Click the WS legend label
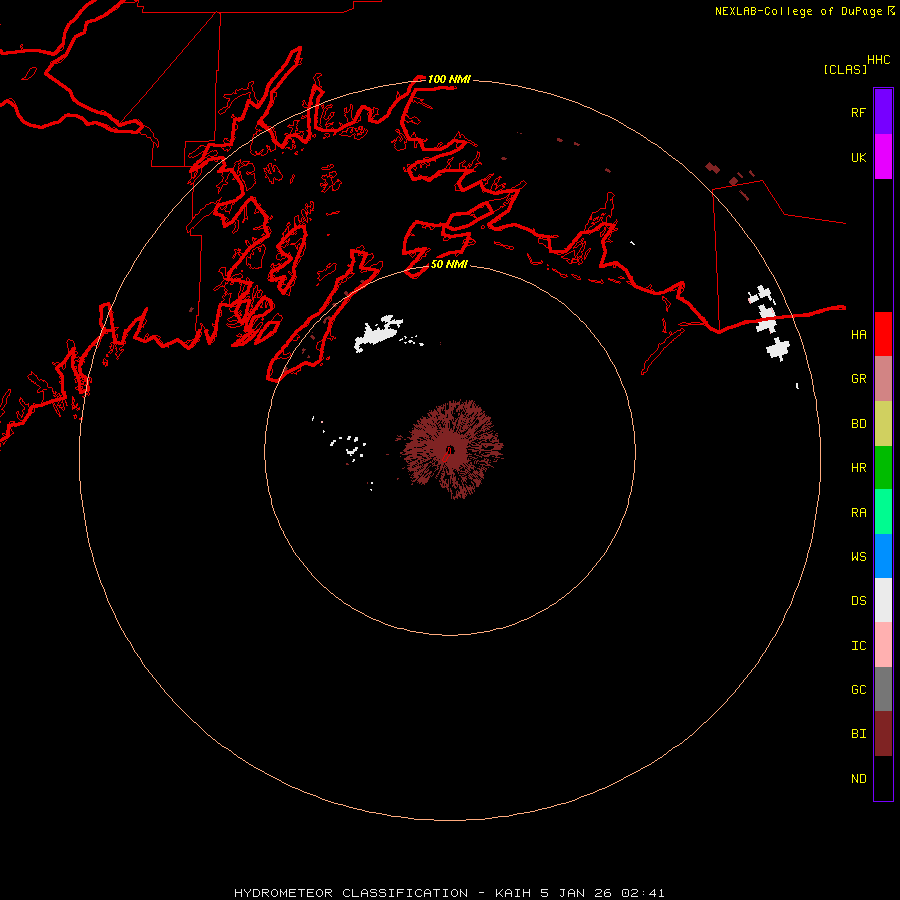 [x=858, y=557]
